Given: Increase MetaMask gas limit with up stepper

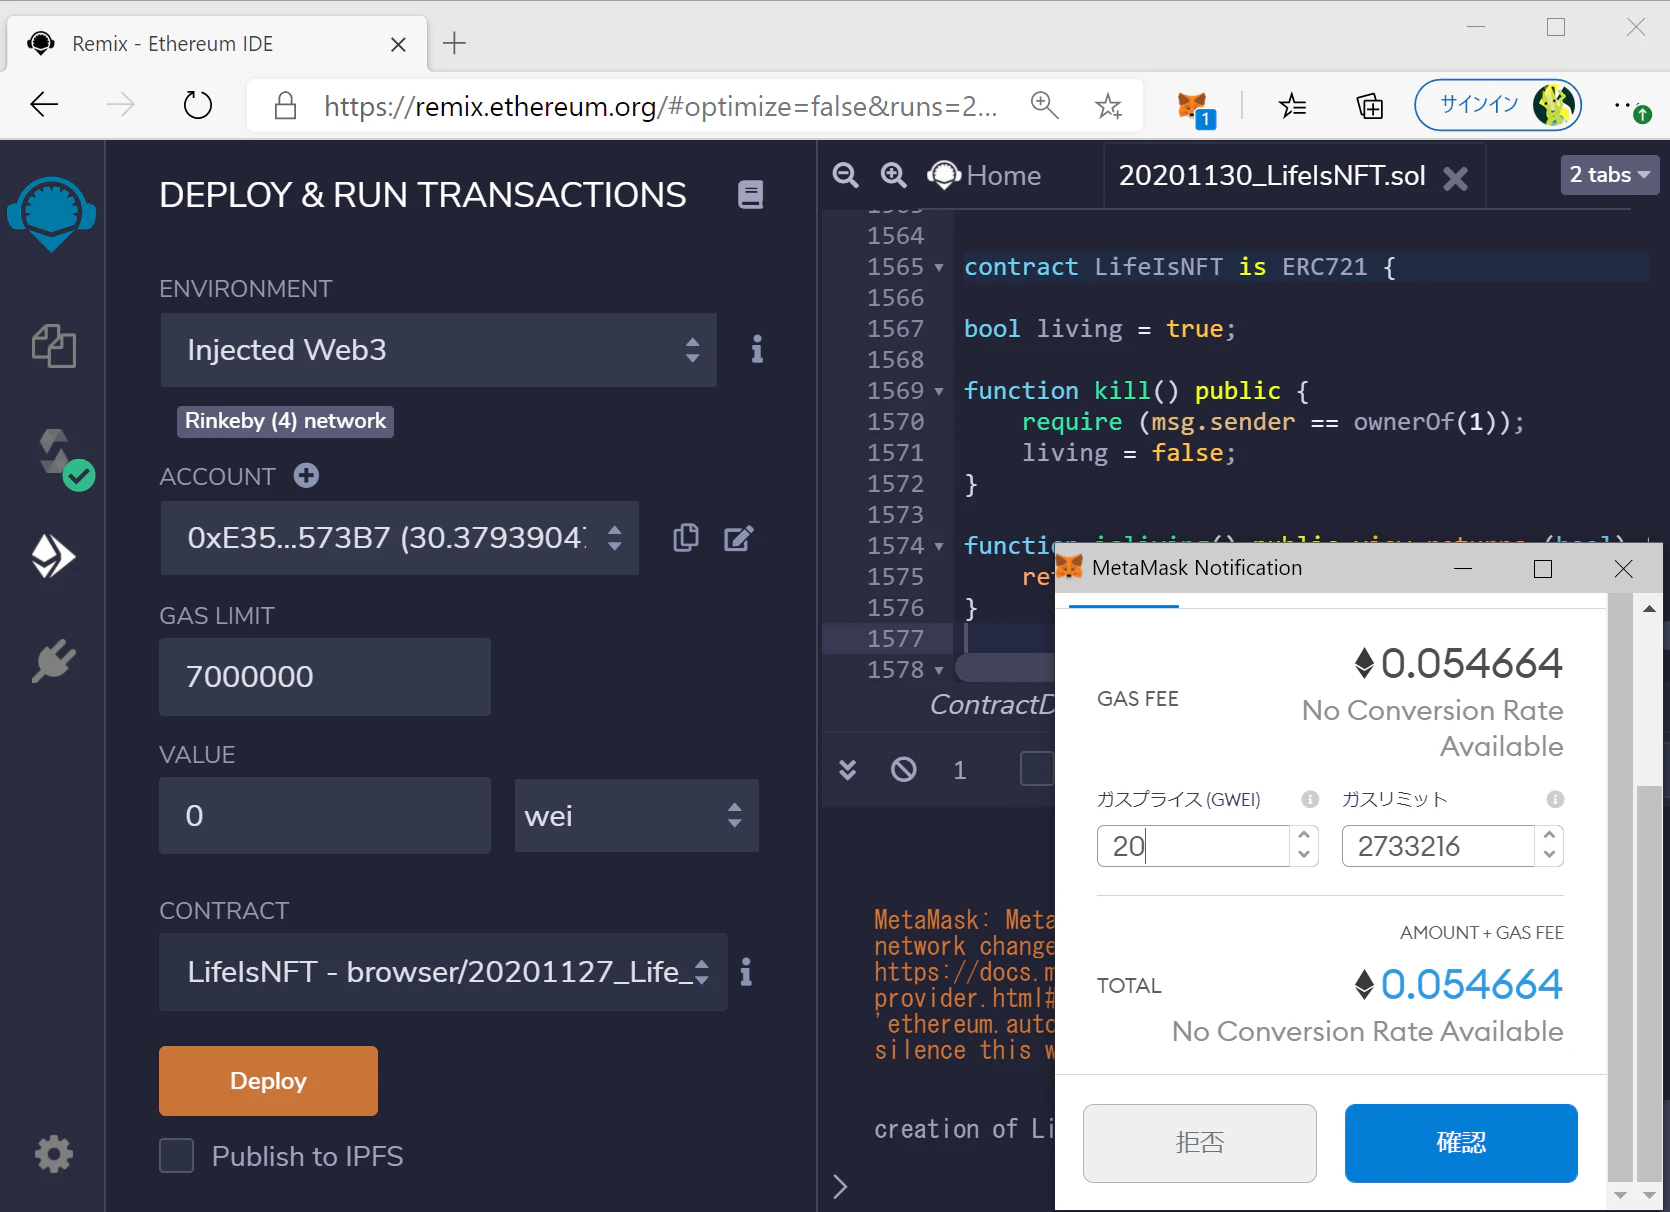Looking at the screenshot, I should tap(1549, 836).
